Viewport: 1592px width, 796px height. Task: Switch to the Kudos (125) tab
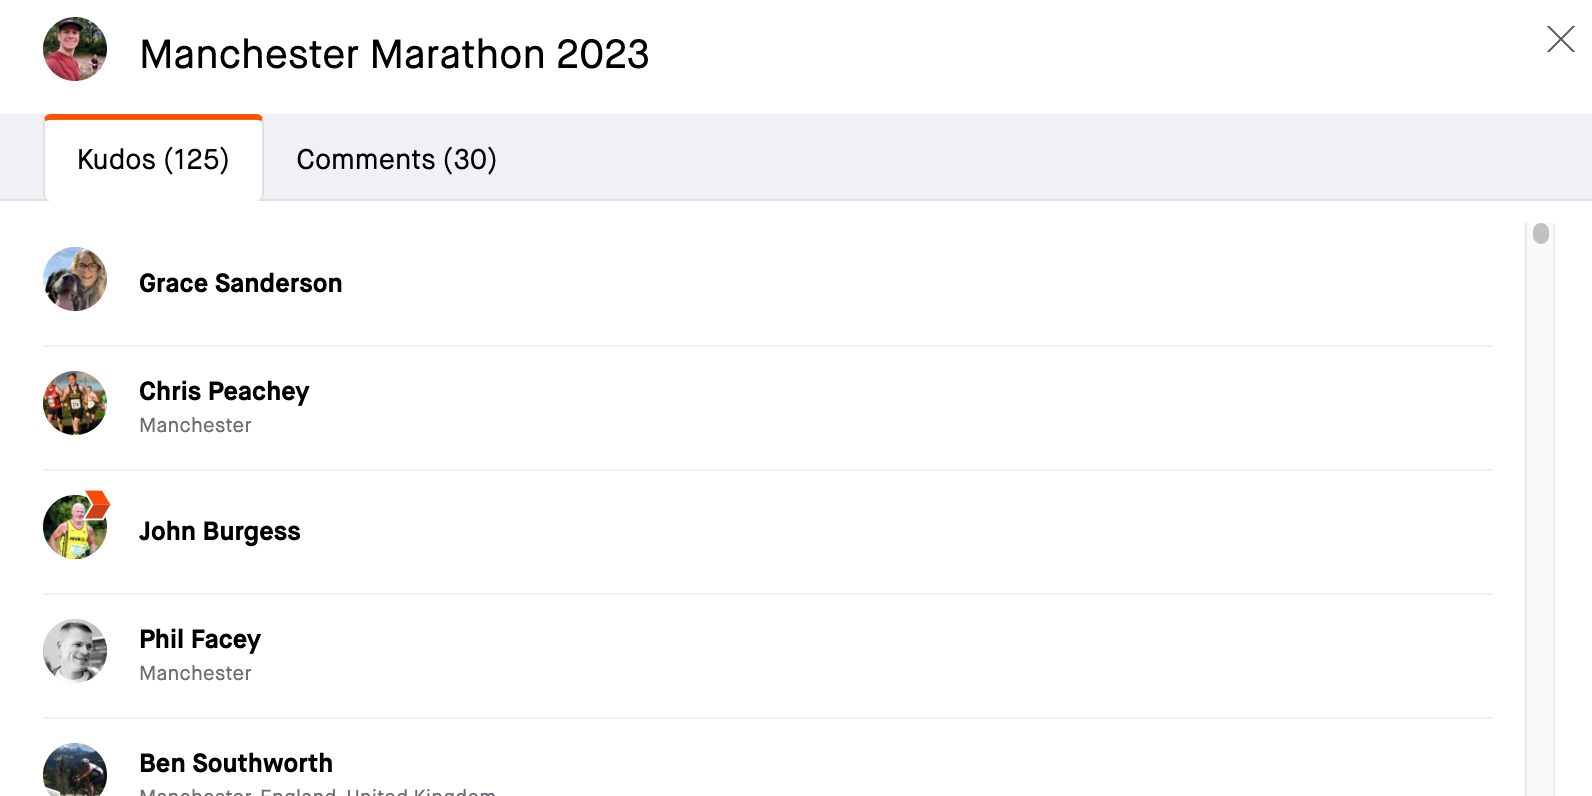tap(153, 159)
